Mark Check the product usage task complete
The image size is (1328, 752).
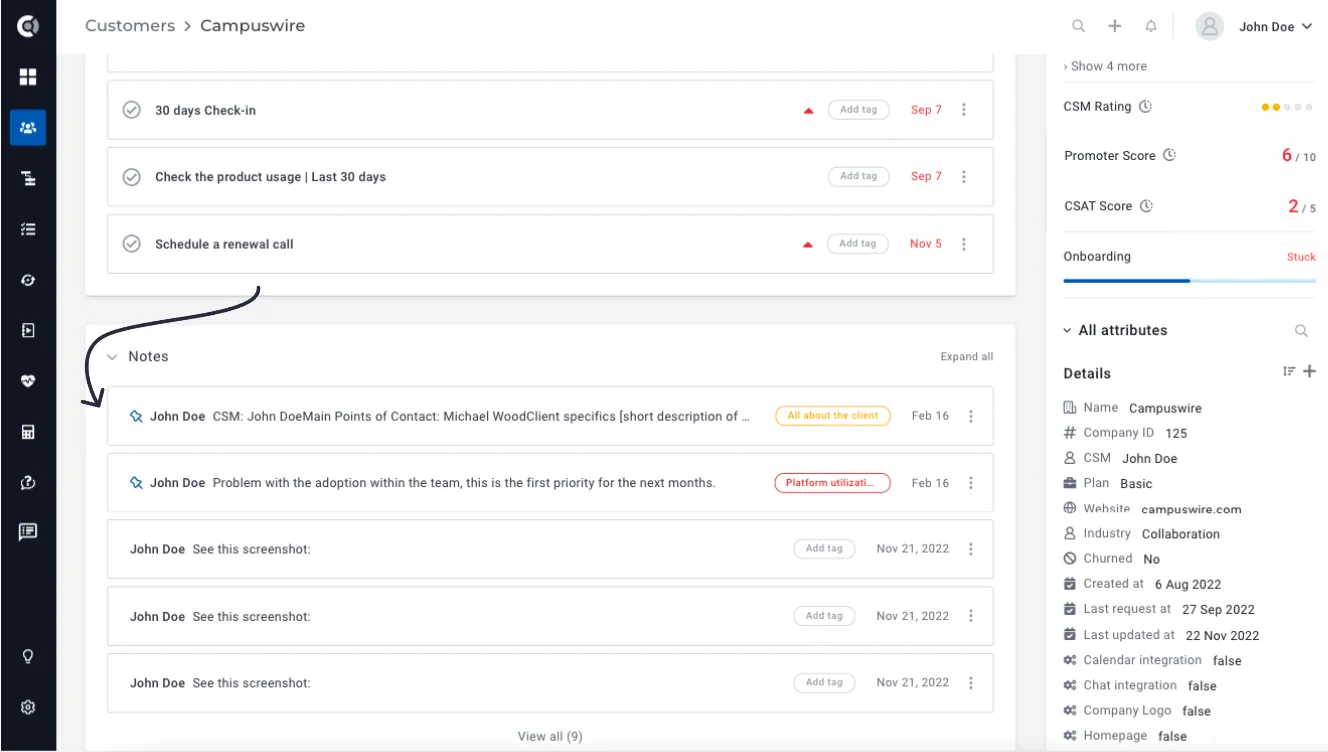pos(131,177)
